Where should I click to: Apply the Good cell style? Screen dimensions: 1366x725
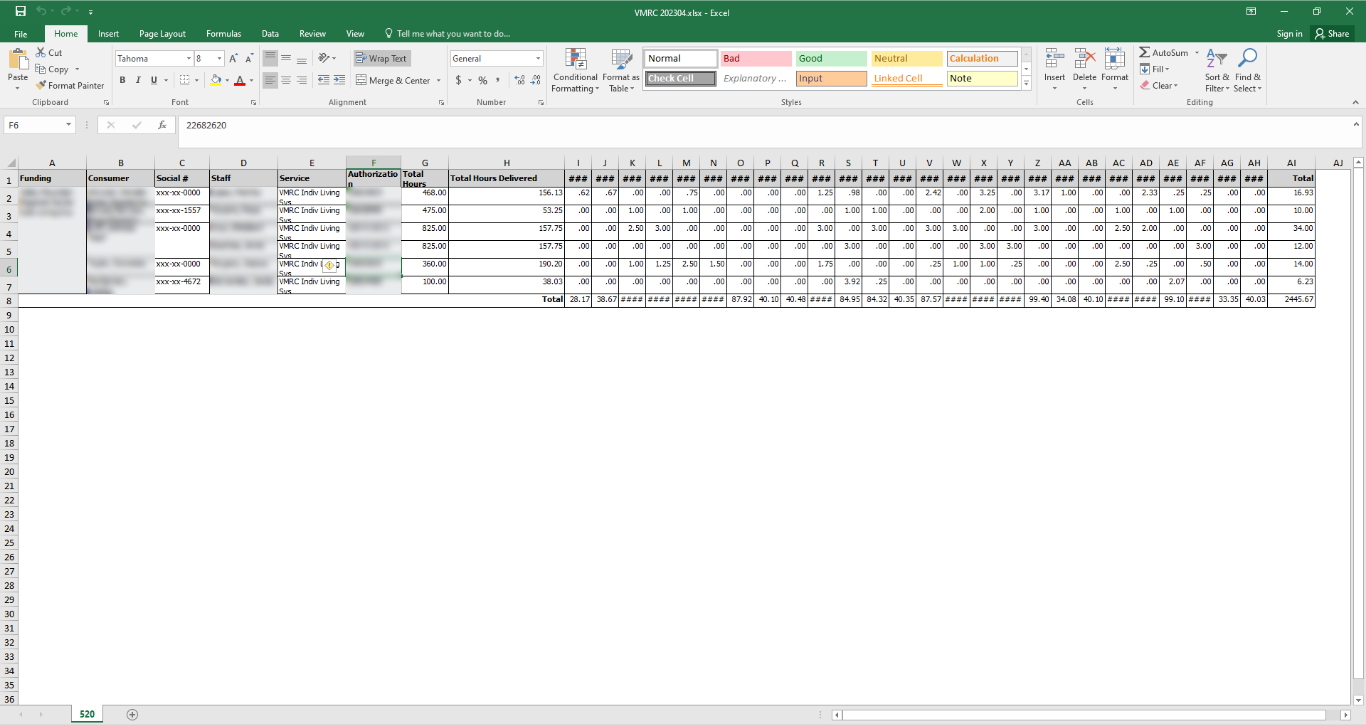[830, 58]
